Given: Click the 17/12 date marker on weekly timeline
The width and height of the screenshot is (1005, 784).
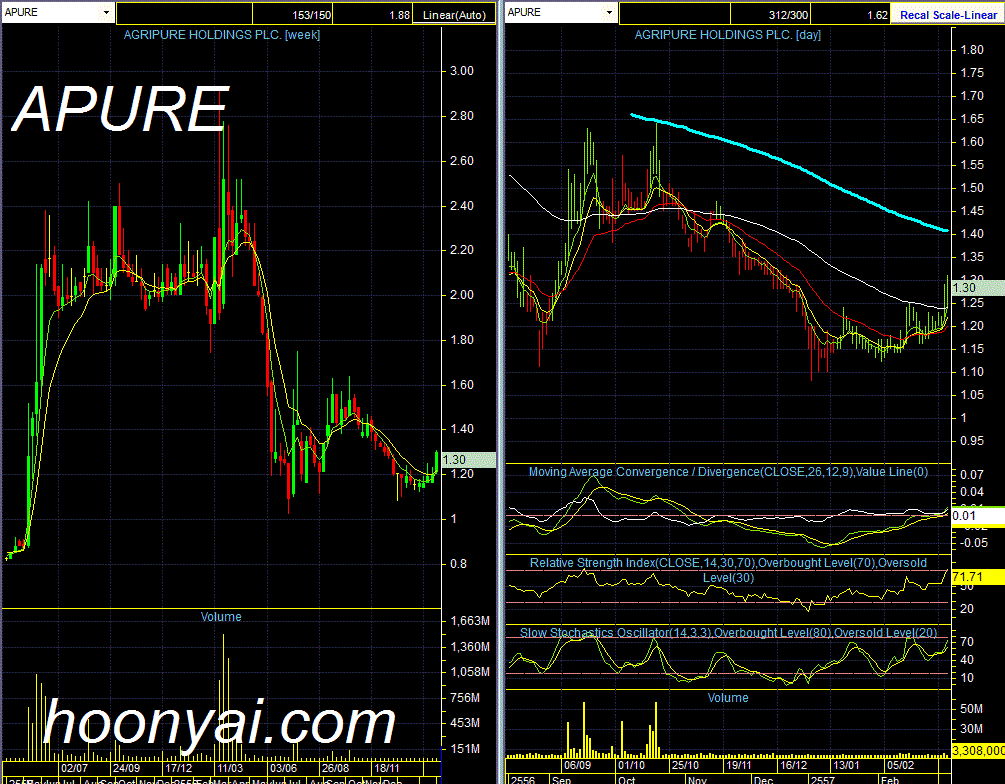Looking at the screenshot, I should (x=178, y=768).
